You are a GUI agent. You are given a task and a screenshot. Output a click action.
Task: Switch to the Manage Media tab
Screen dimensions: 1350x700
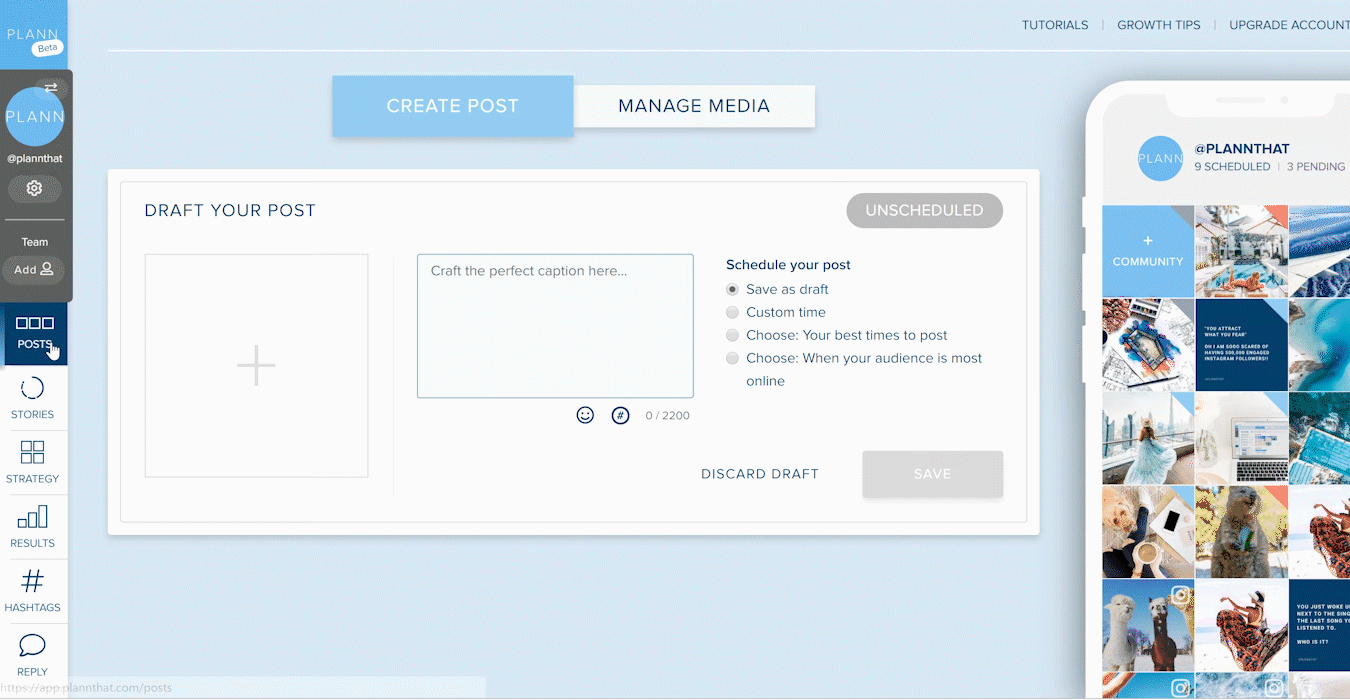(694, 106)
